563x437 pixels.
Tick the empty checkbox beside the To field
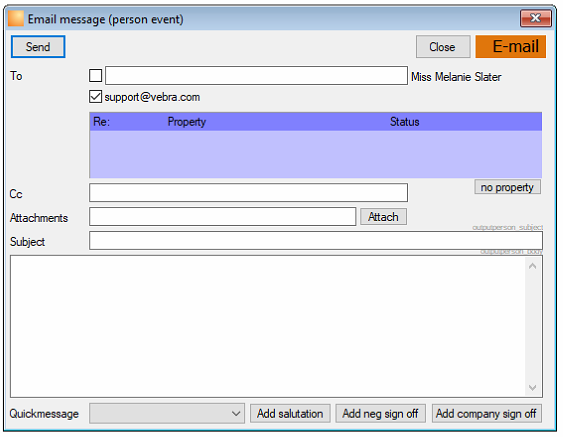96,76
